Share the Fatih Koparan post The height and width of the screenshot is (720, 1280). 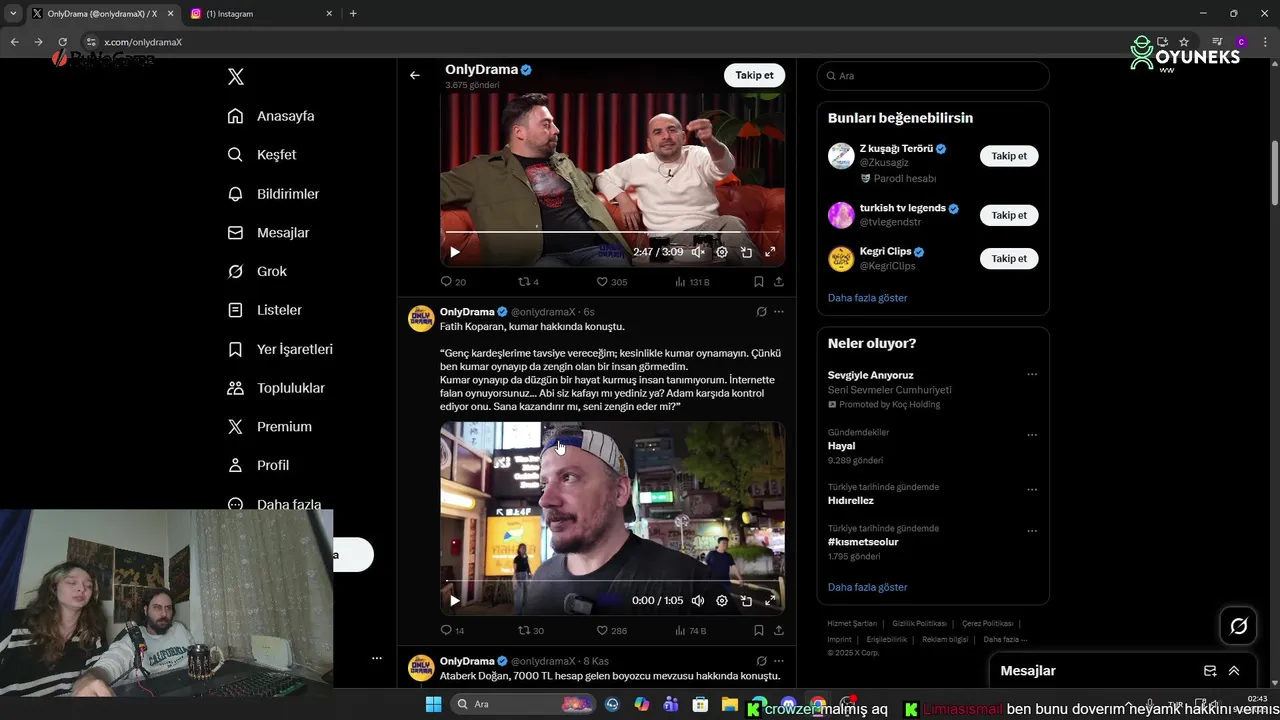coord(779,631)
